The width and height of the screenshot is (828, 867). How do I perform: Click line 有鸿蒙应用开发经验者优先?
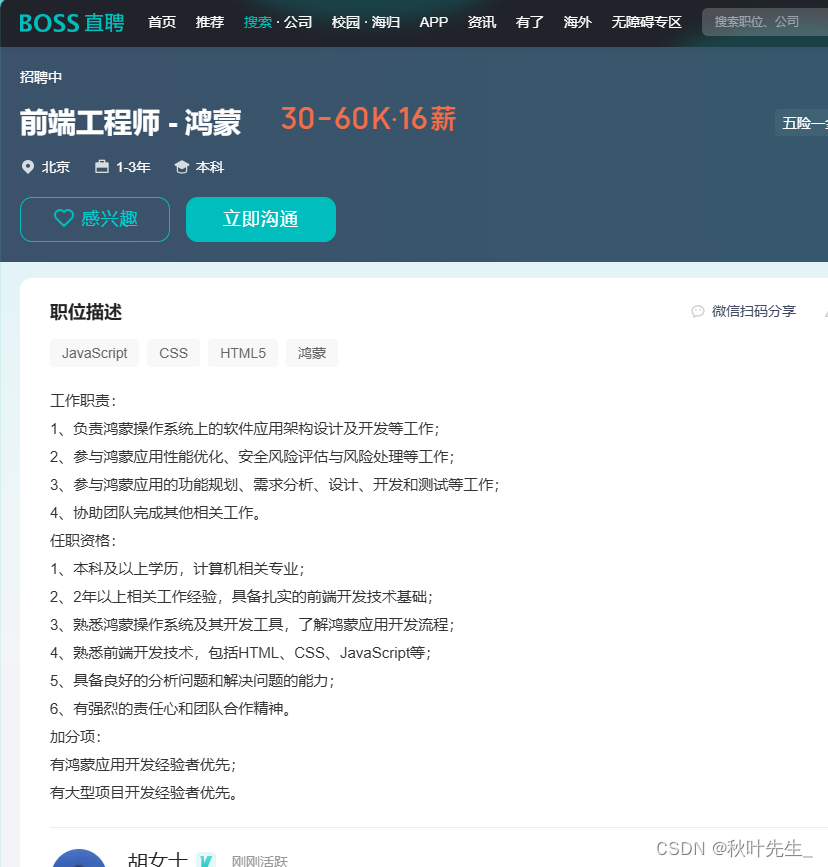pyautogui.click(x=143, y=765)
